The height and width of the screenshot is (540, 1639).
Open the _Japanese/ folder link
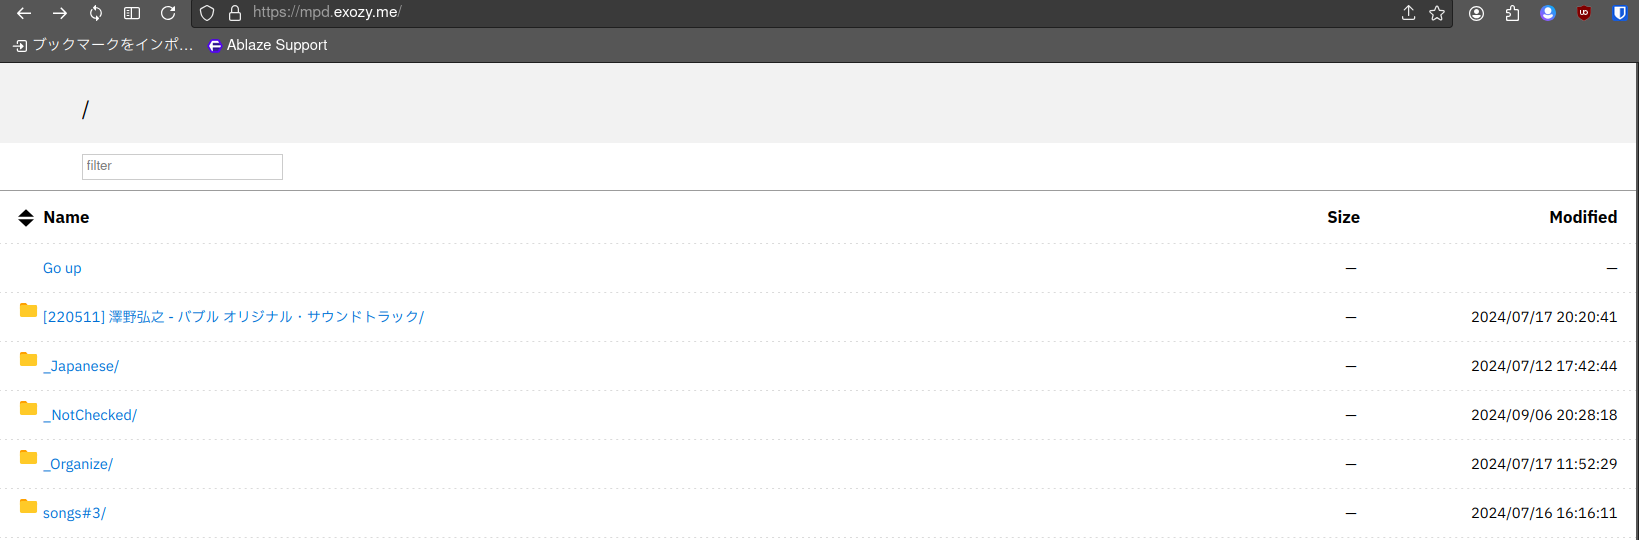tap(81, 366)
